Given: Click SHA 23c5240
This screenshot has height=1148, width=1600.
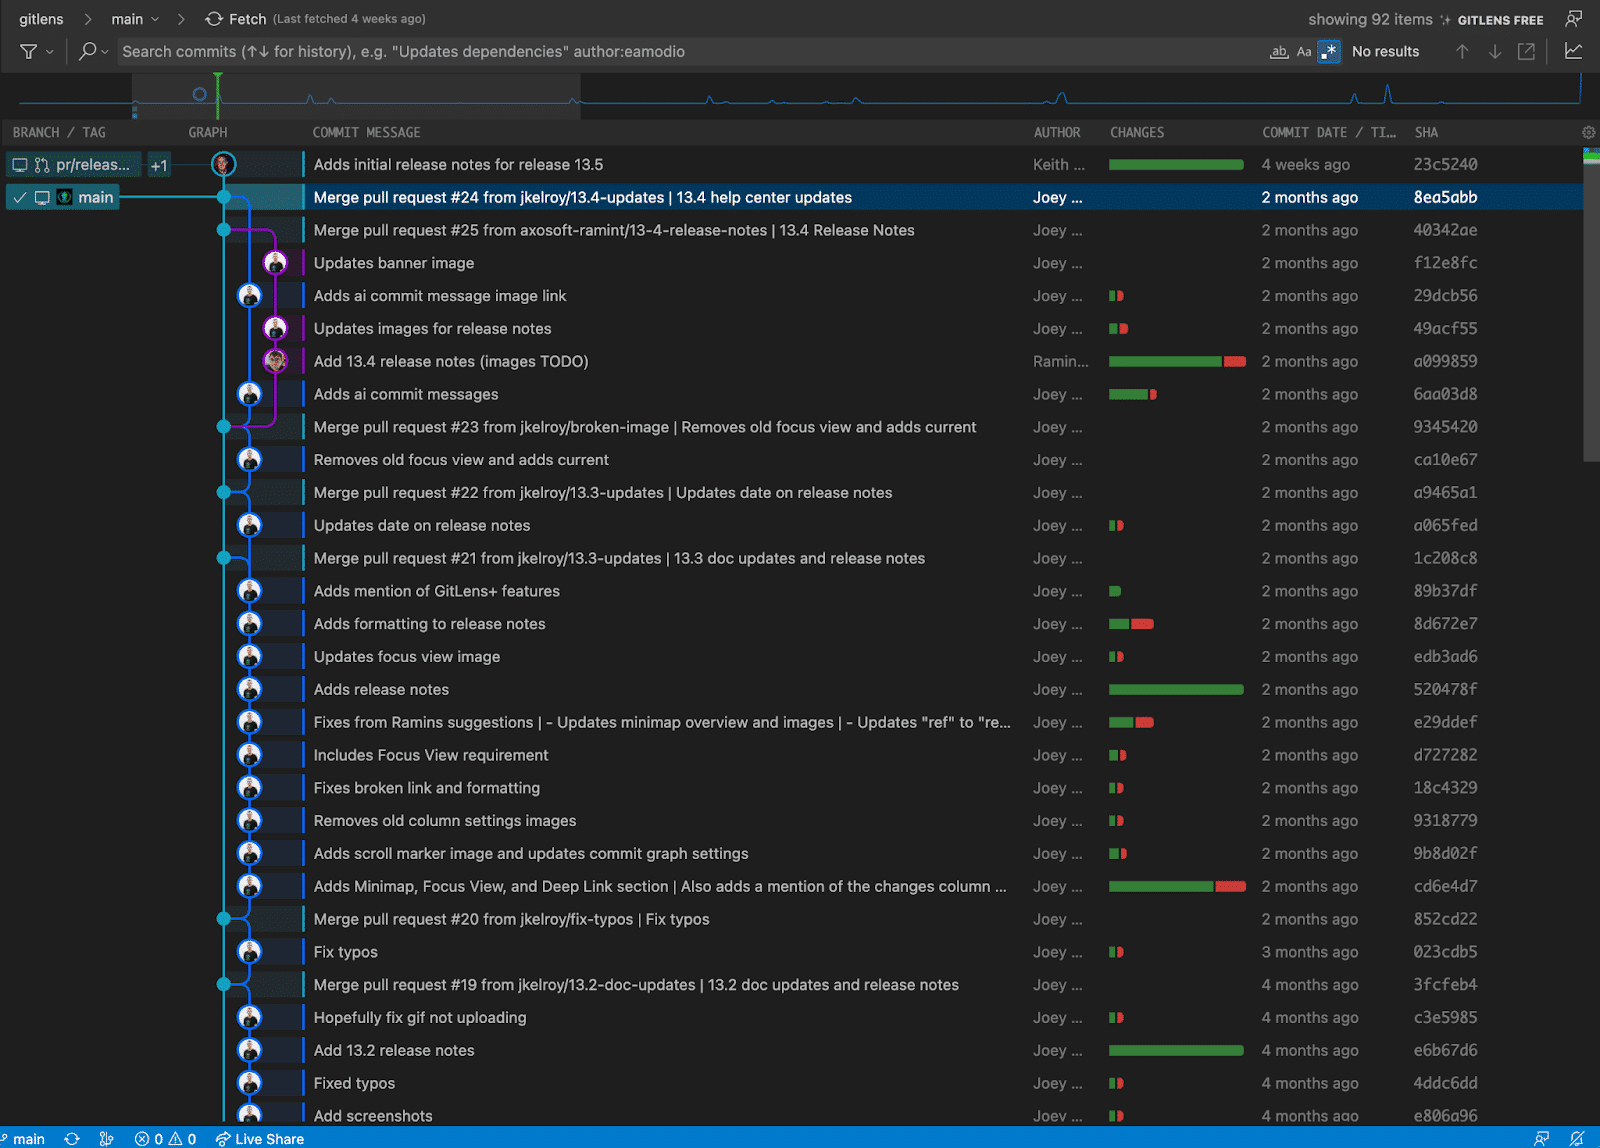Looking at the screenshot, I should [1445, 164].
